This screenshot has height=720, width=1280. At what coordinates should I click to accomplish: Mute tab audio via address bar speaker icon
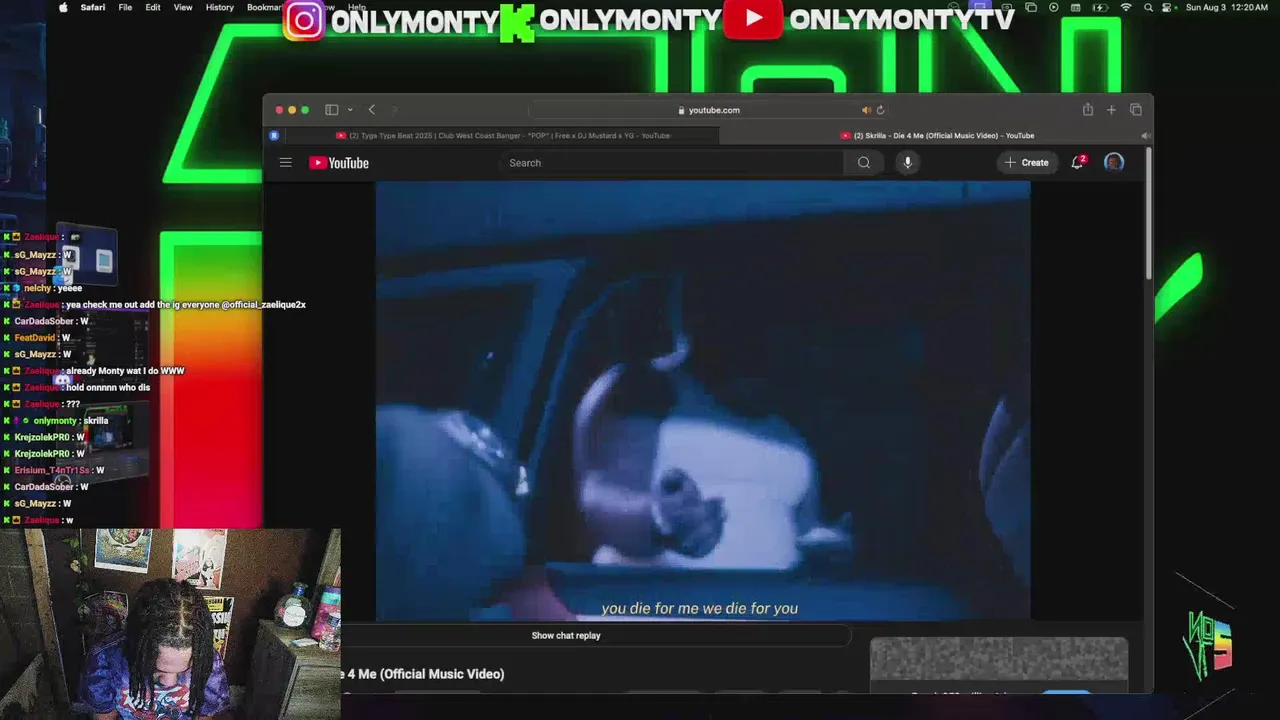(866, 110)
